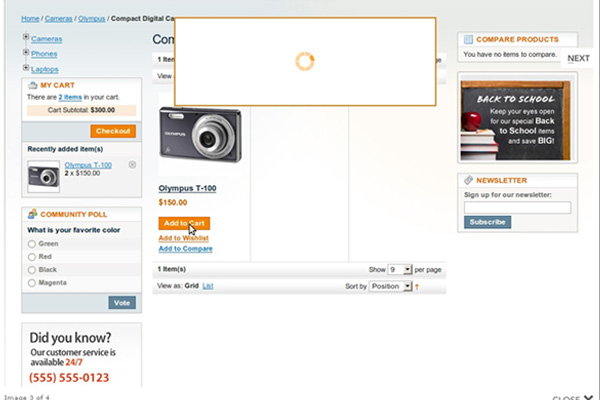
Task: Click Add to Wishlist link
Action: pos(184,238)
